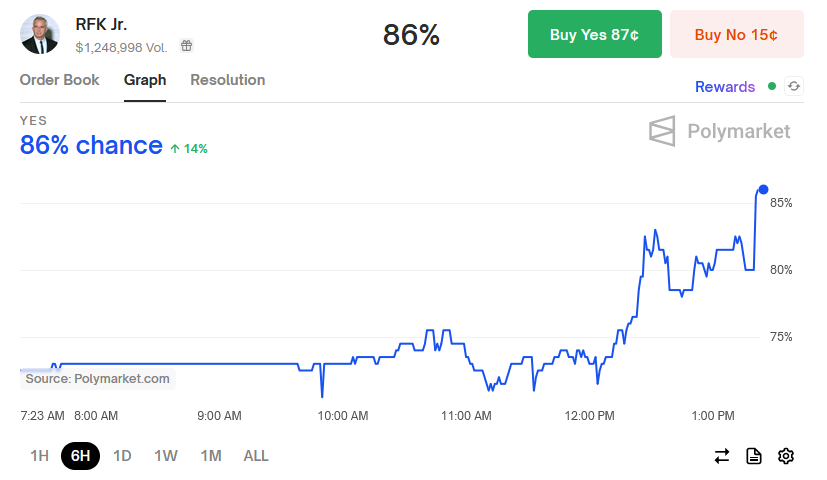Click the 12:00 PM axis label
Viewport: 827px width, 480px height.
[x=590, y=416]
